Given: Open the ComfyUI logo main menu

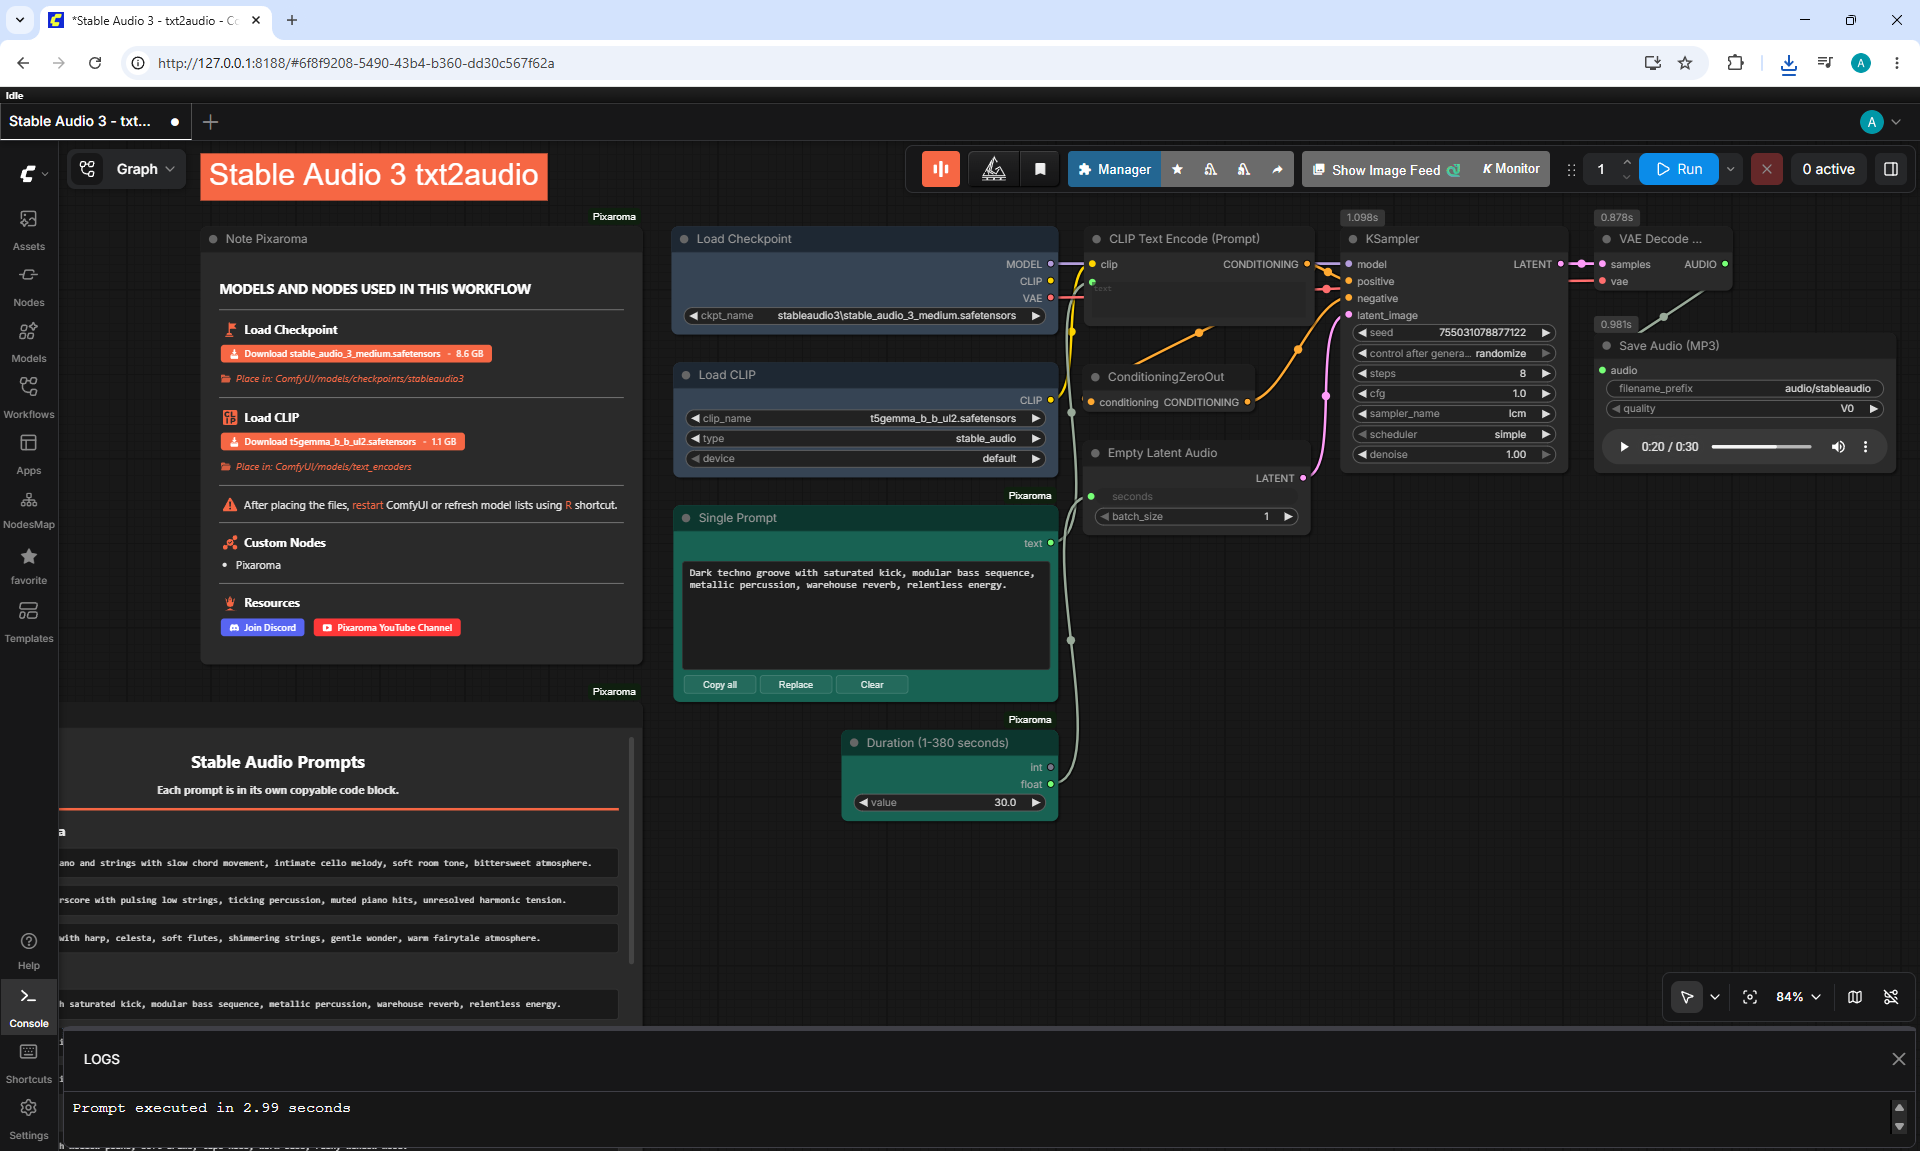Looking at the screenshot, I should 33,174.
